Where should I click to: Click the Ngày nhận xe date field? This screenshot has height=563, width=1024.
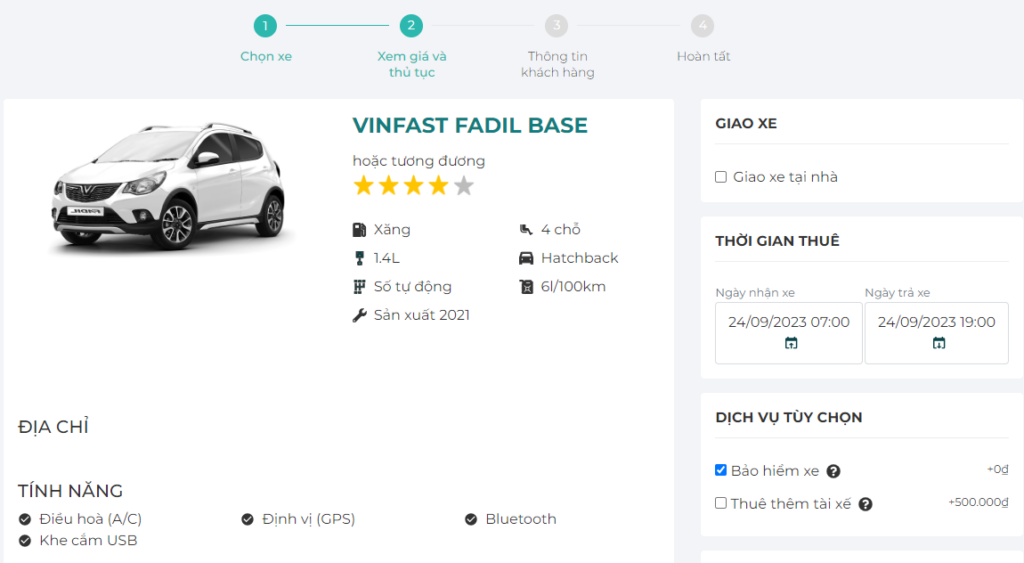click(788, 322)
